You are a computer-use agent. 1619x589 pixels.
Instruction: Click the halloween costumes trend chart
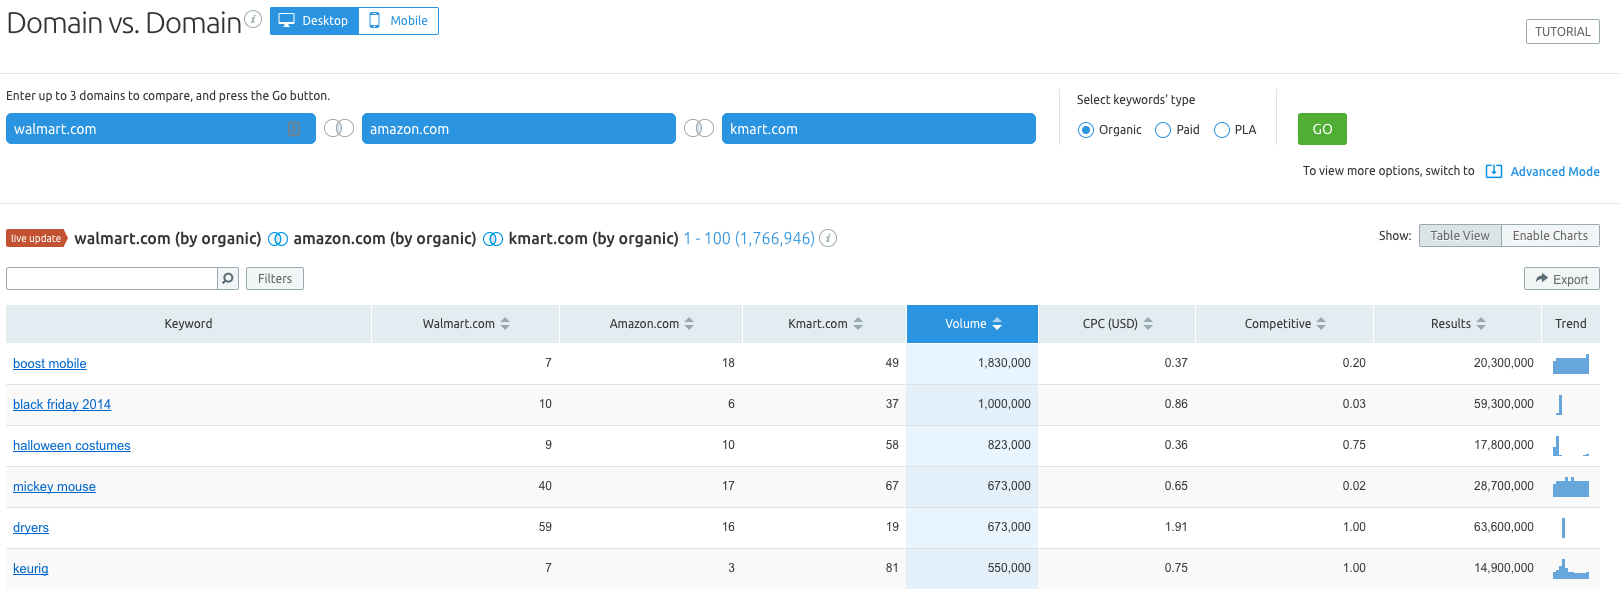pos(1571,446)
